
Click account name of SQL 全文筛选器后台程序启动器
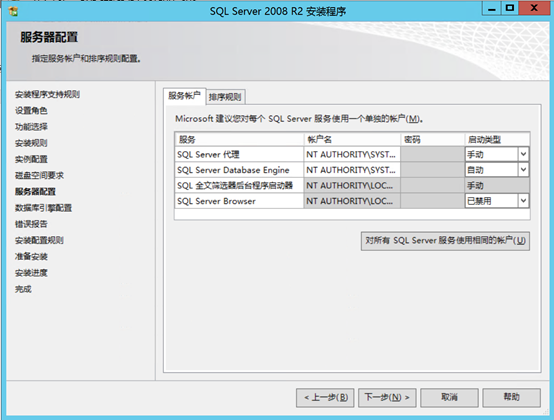pyautogui.click(x=352, y=185)
